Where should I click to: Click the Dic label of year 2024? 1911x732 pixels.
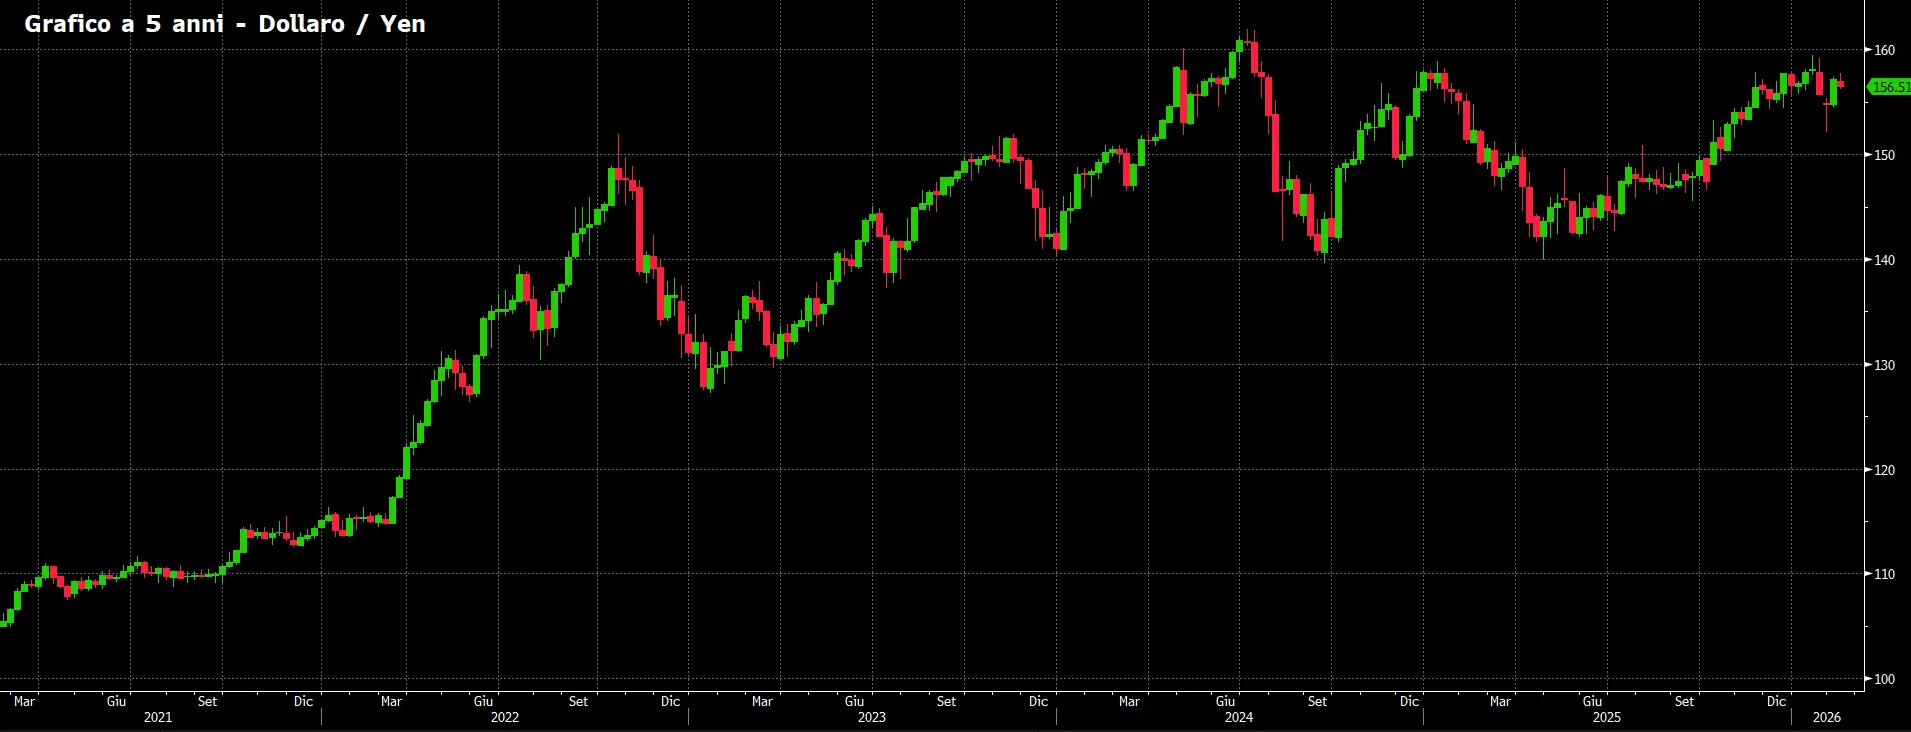(x=1410, y=701)
